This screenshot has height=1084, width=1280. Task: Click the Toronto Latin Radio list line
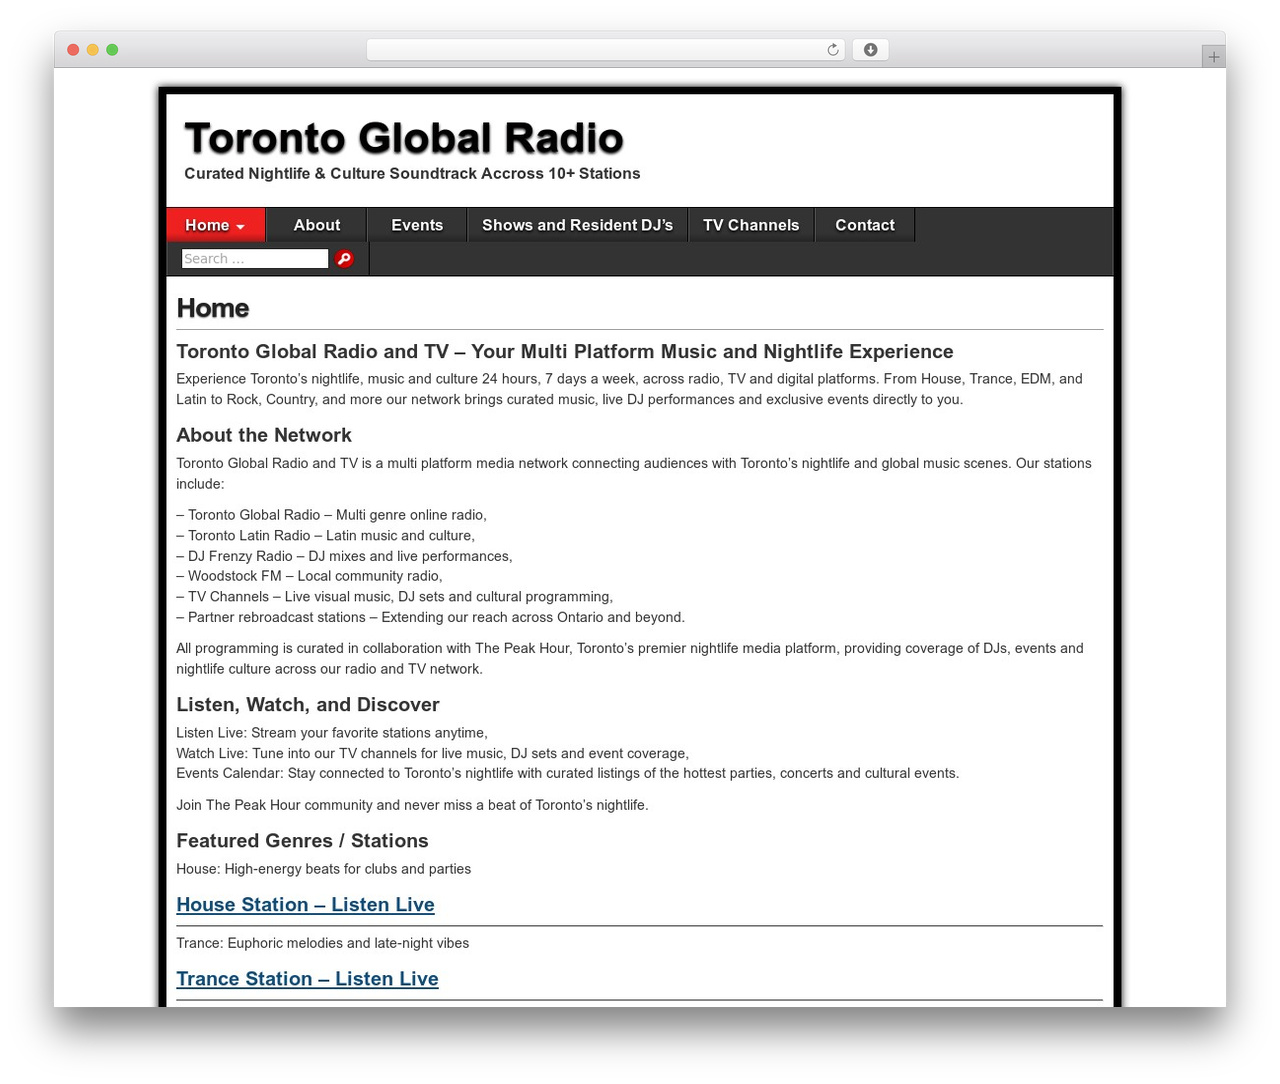click(326, 536)
